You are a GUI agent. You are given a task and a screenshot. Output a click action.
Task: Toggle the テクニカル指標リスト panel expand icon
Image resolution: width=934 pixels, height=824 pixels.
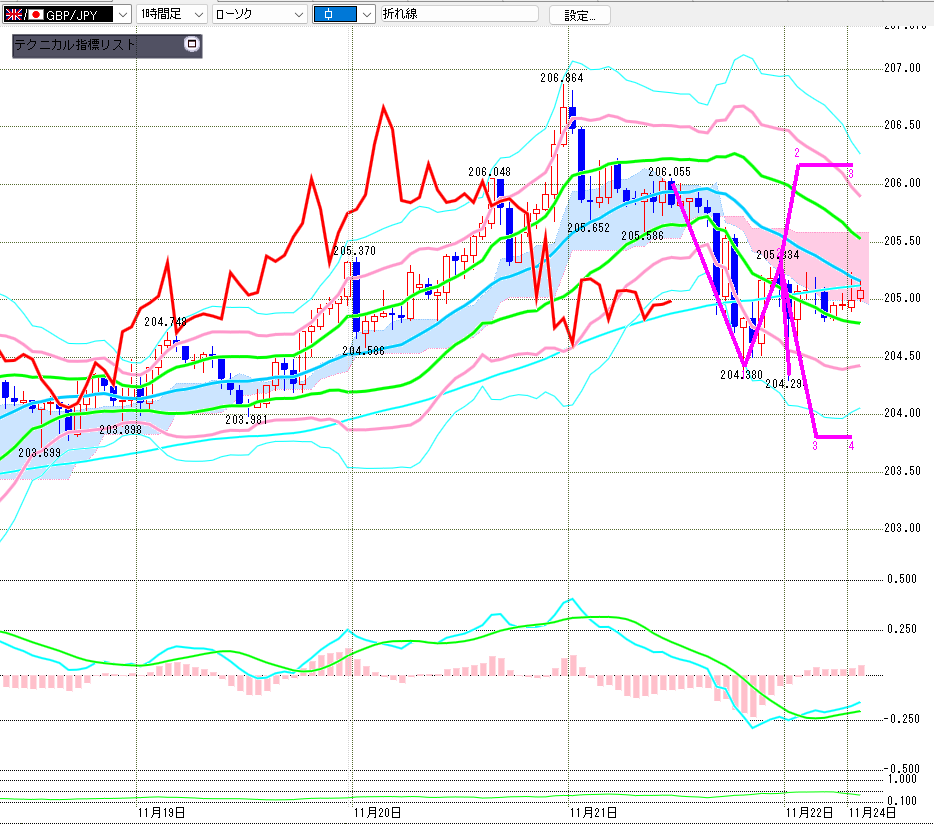pos(192,45)
